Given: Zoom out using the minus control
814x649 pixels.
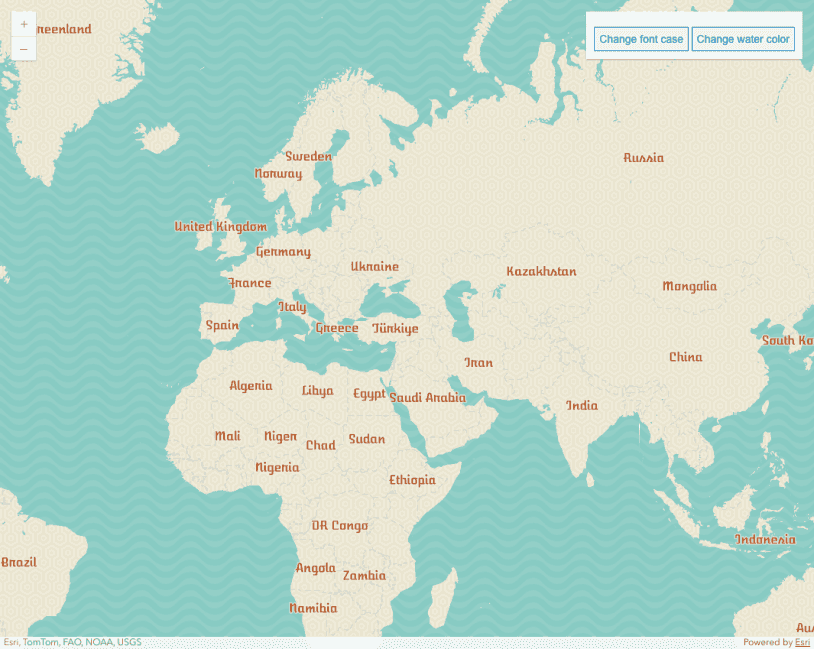Looking at the screenshot, I should pos(23,48).
